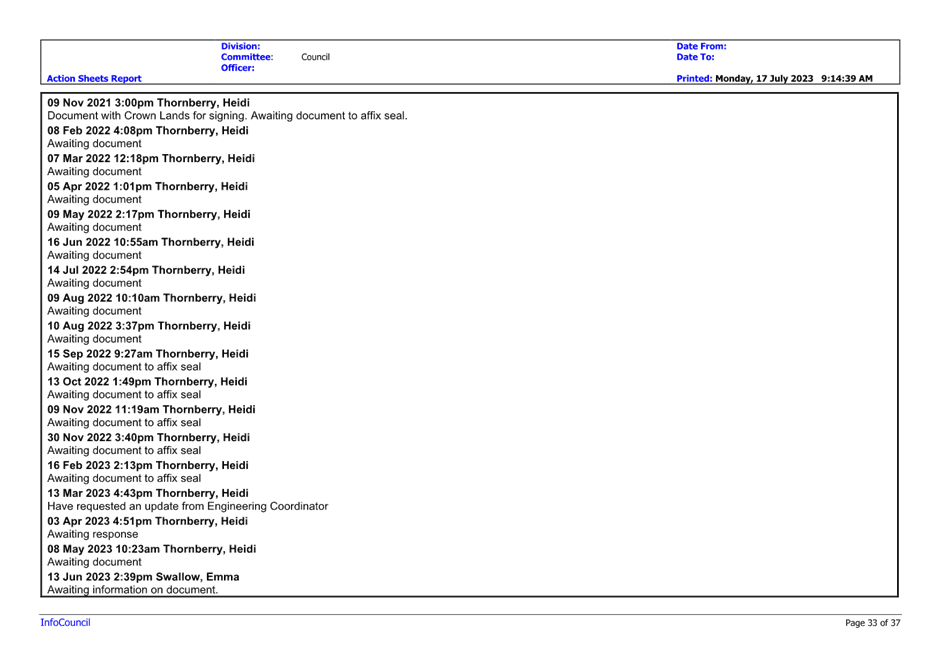Select the Printed: label
The width and height of the screenshot is (940, 664).
click(x=694, y=79)
